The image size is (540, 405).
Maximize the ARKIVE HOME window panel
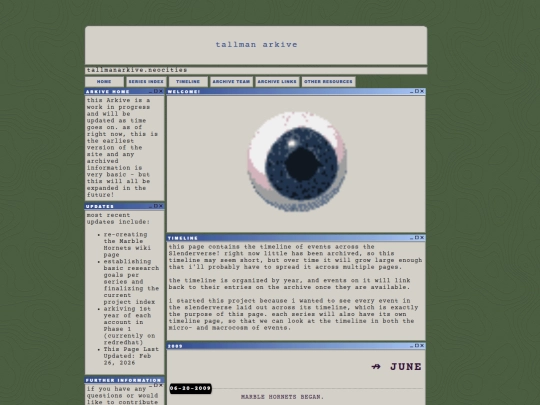point(156,91)
